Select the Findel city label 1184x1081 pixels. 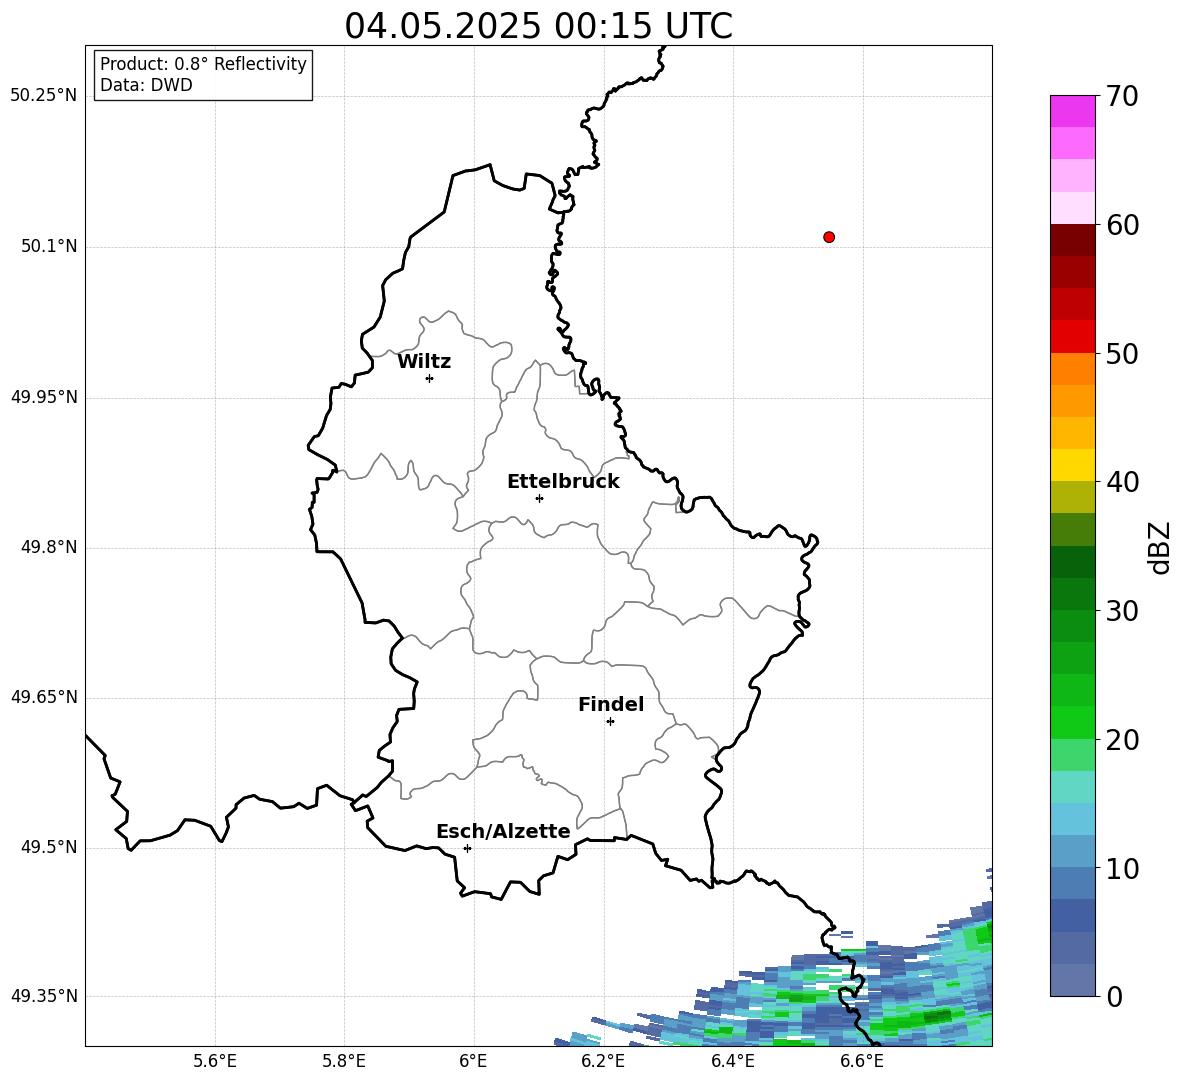click(611, 704)
